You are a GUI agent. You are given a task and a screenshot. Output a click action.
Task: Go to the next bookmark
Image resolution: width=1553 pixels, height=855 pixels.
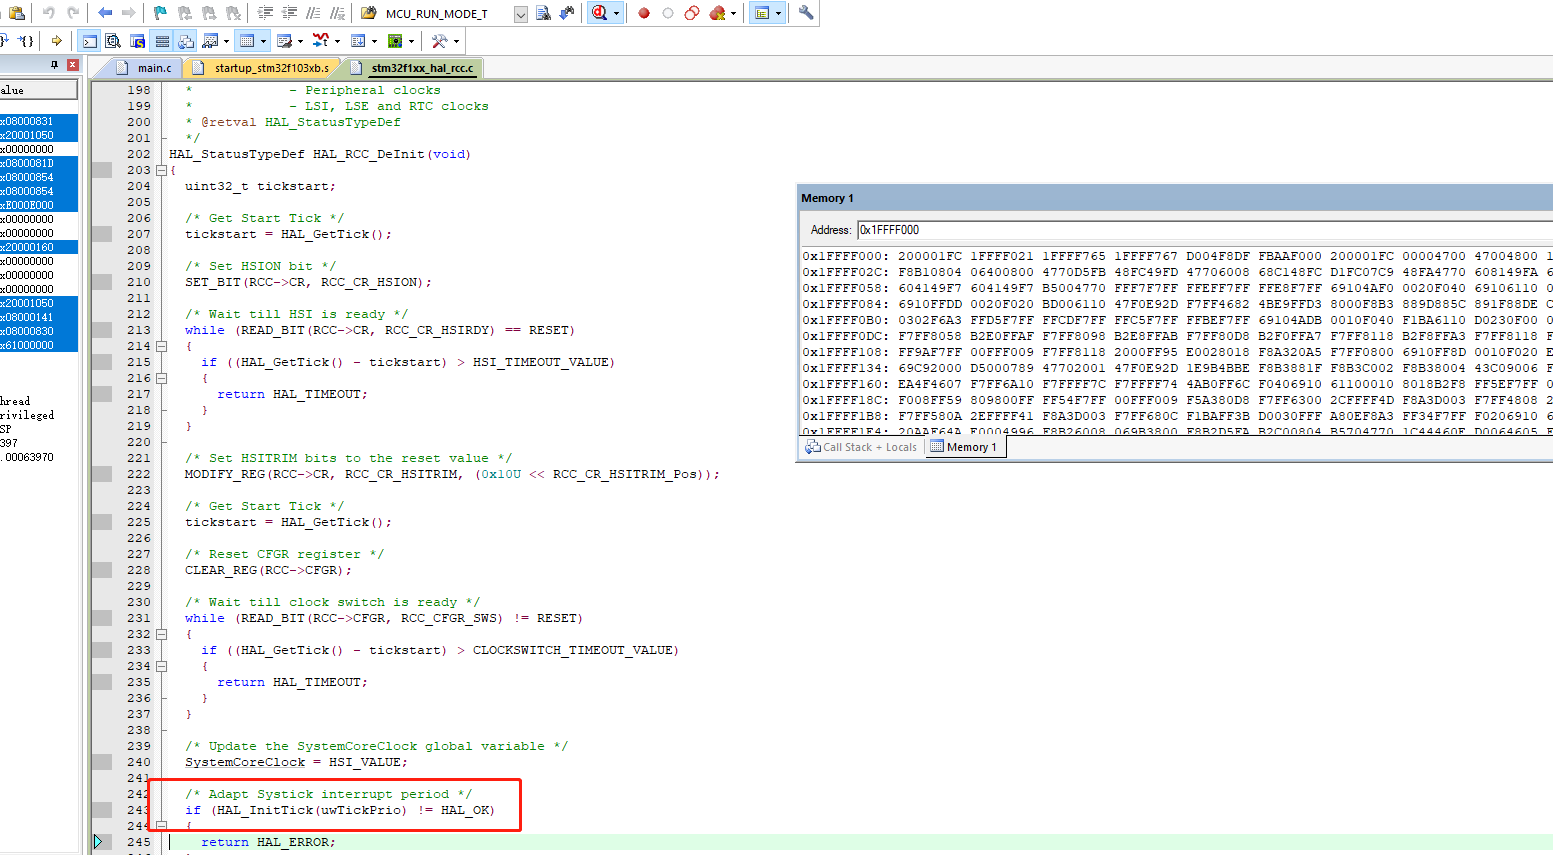tap(209, 13)
